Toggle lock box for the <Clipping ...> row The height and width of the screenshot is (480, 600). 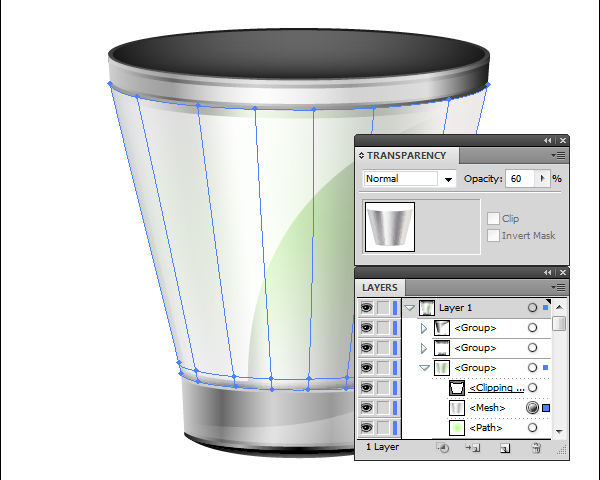[x=383, y=388]
